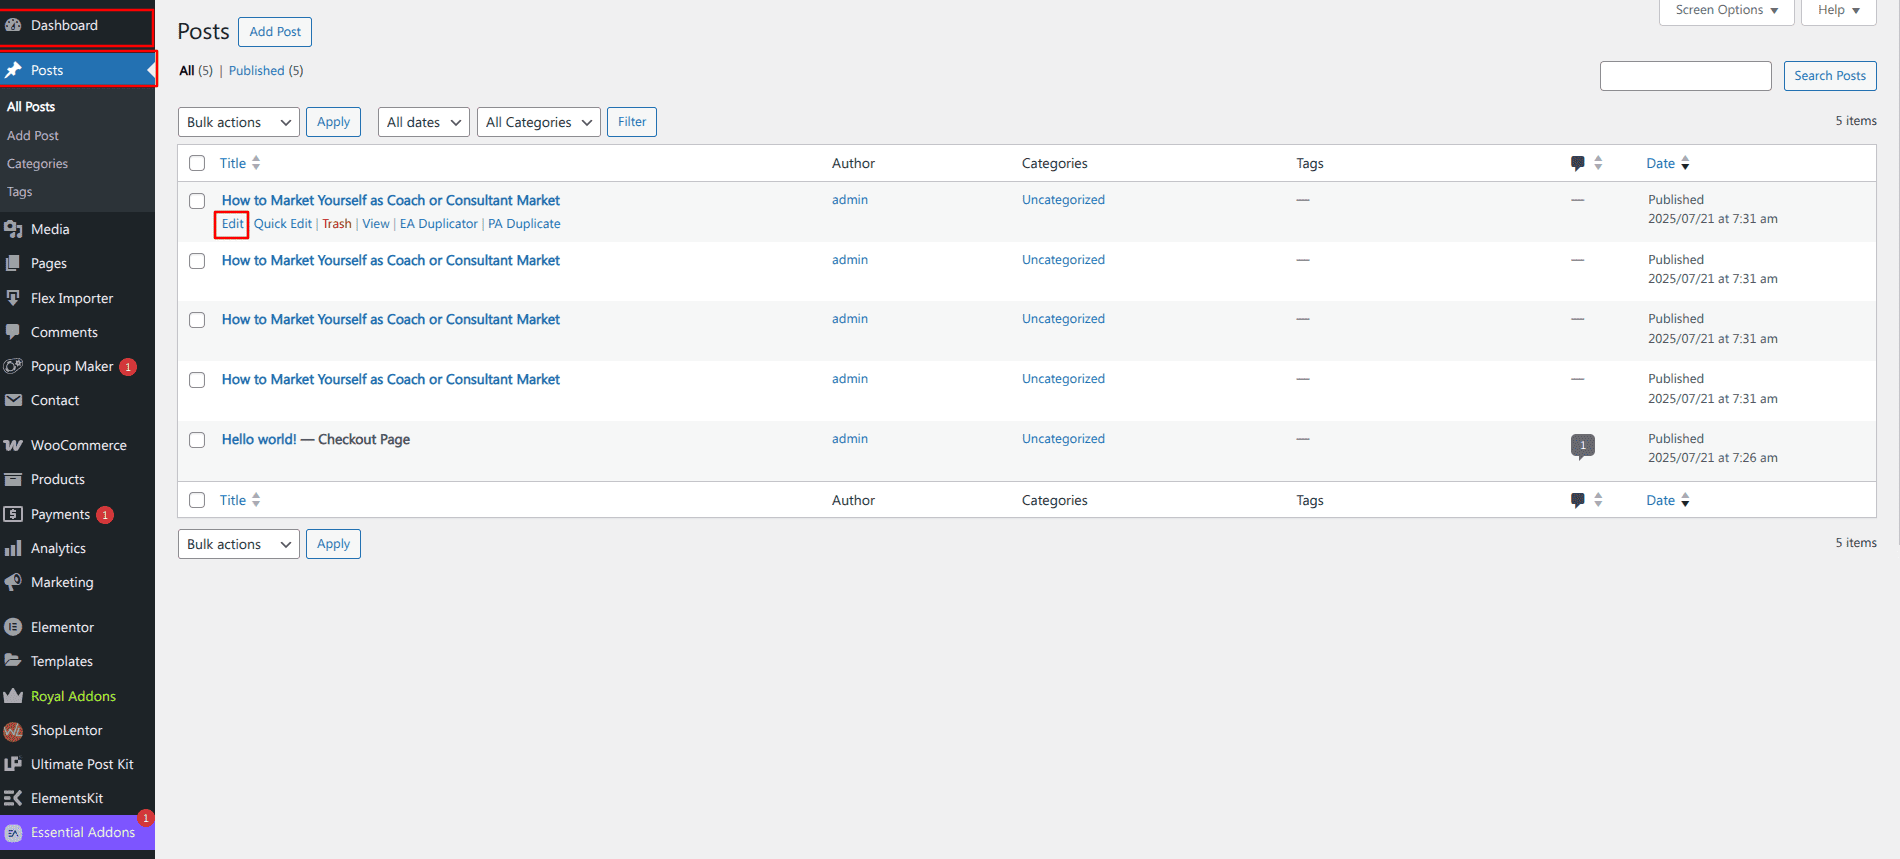1900x859 pixels.
Task: Show the Published (5) filter view
Action: pyautogui.click(x=266, y=71)
